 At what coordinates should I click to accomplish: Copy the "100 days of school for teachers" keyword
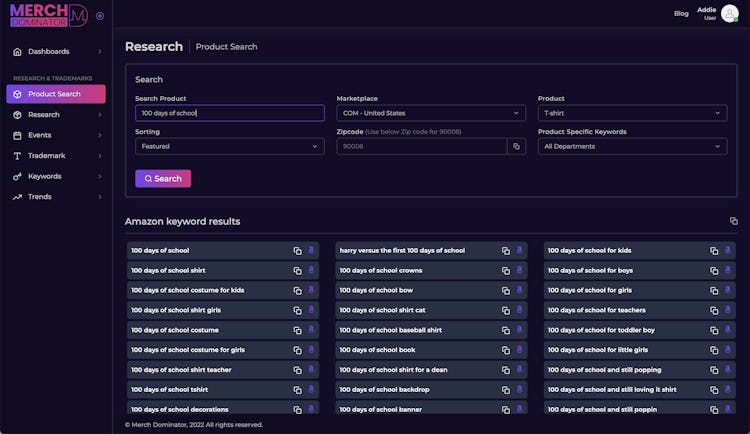coord(714,310)
